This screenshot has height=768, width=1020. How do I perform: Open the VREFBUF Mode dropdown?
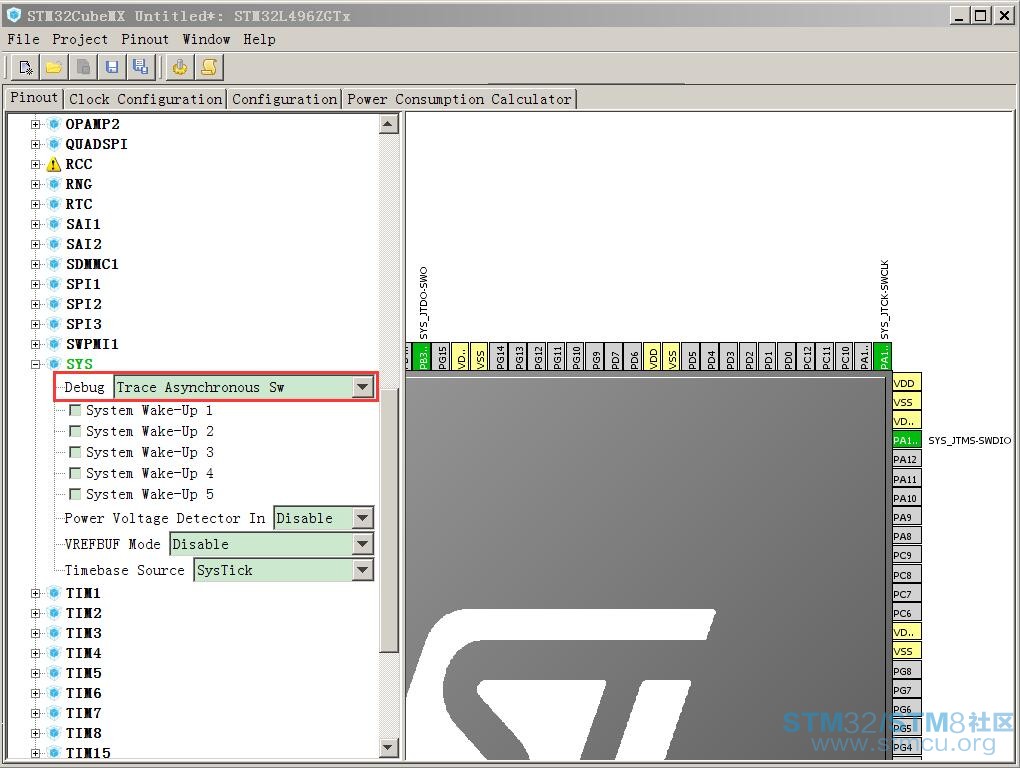pyautogui.click(x=362, y=544)
